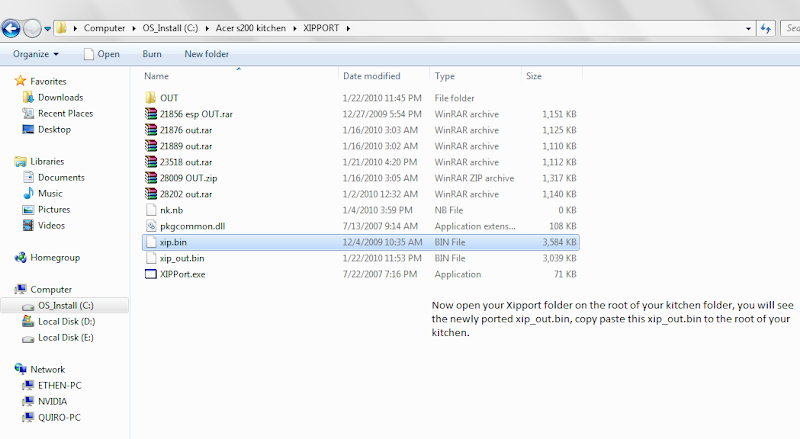Select pkgcommon.dll file icon
Screen dimensions: 800x439
coord(151,226)
